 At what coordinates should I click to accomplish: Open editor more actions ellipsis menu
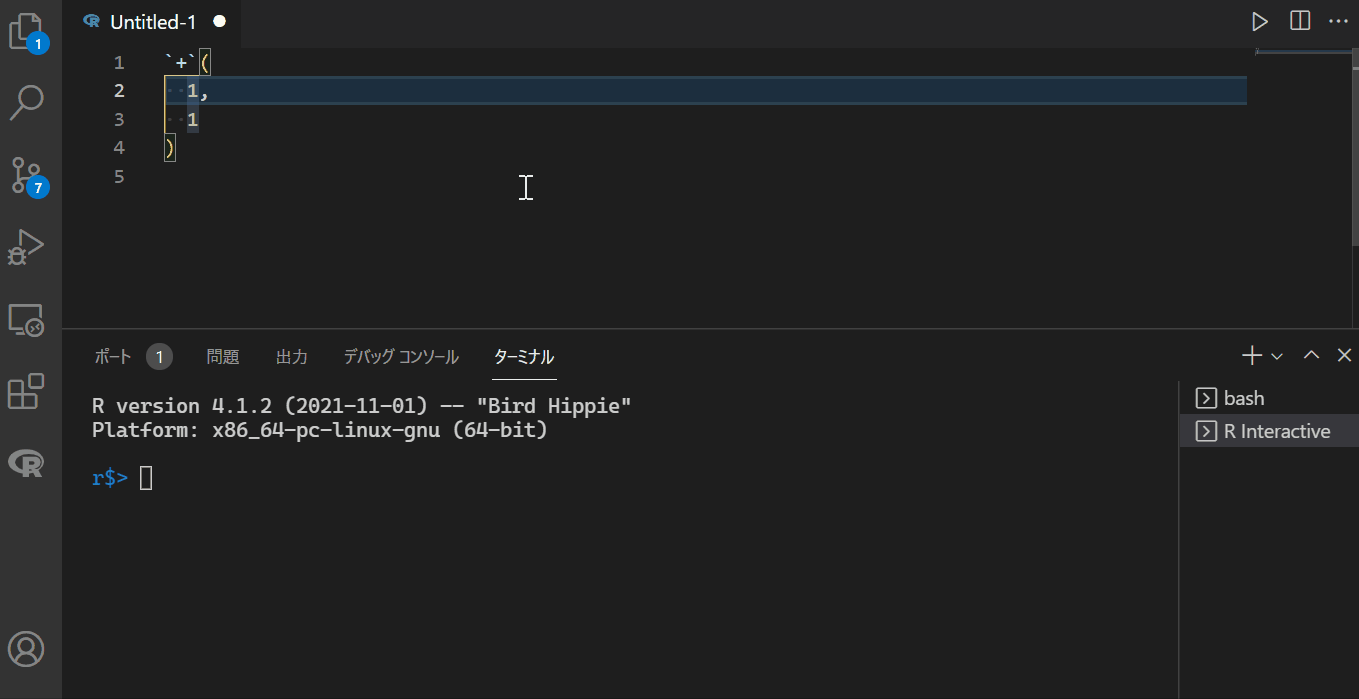coord(1338,20)
